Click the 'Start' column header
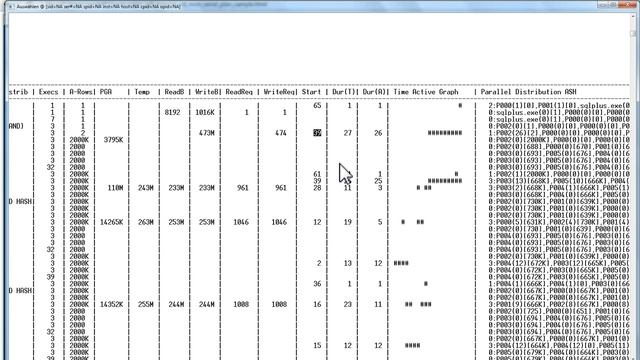 pos(311,92)
